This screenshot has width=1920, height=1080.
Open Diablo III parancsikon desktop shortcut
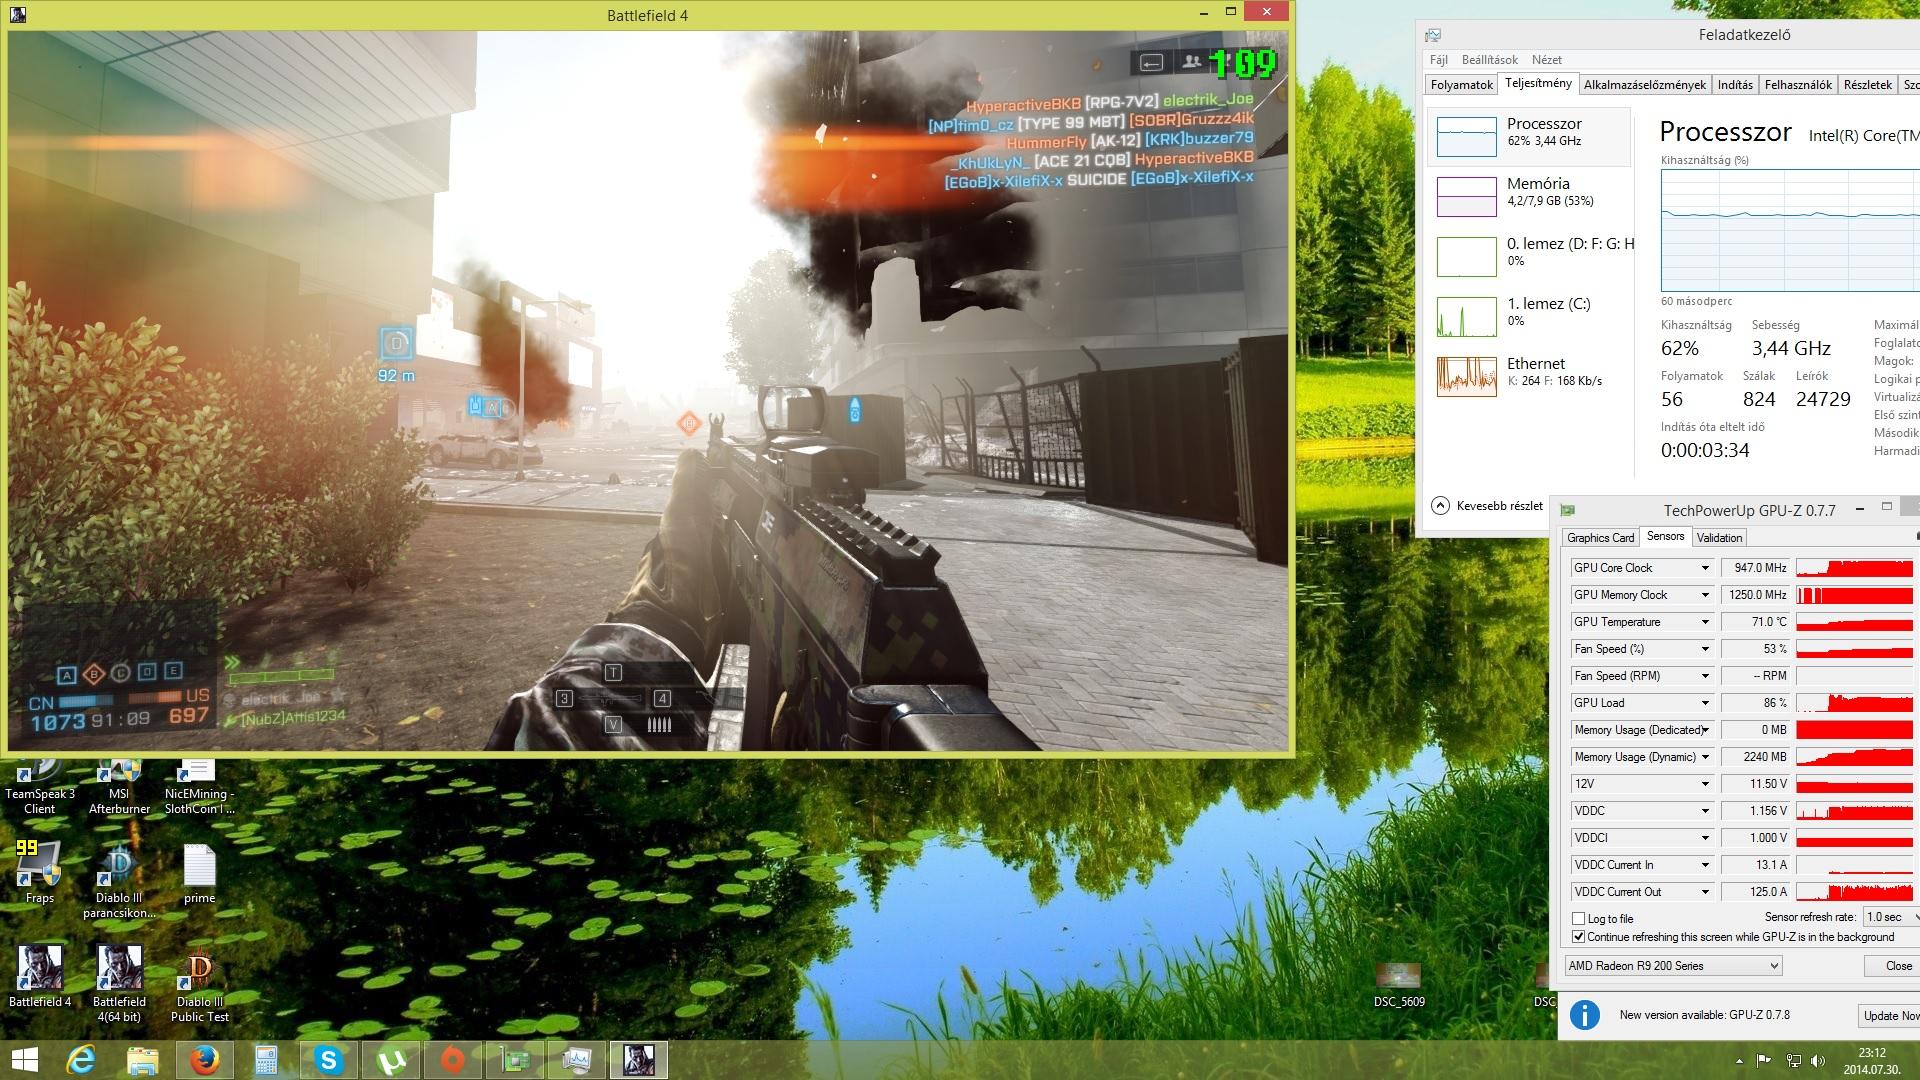(x=119, y=881)
